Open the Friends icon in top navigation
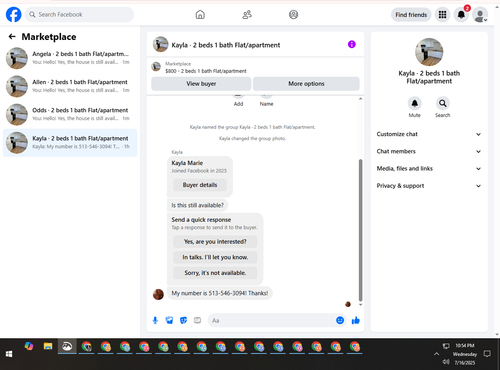 [247, 15]
